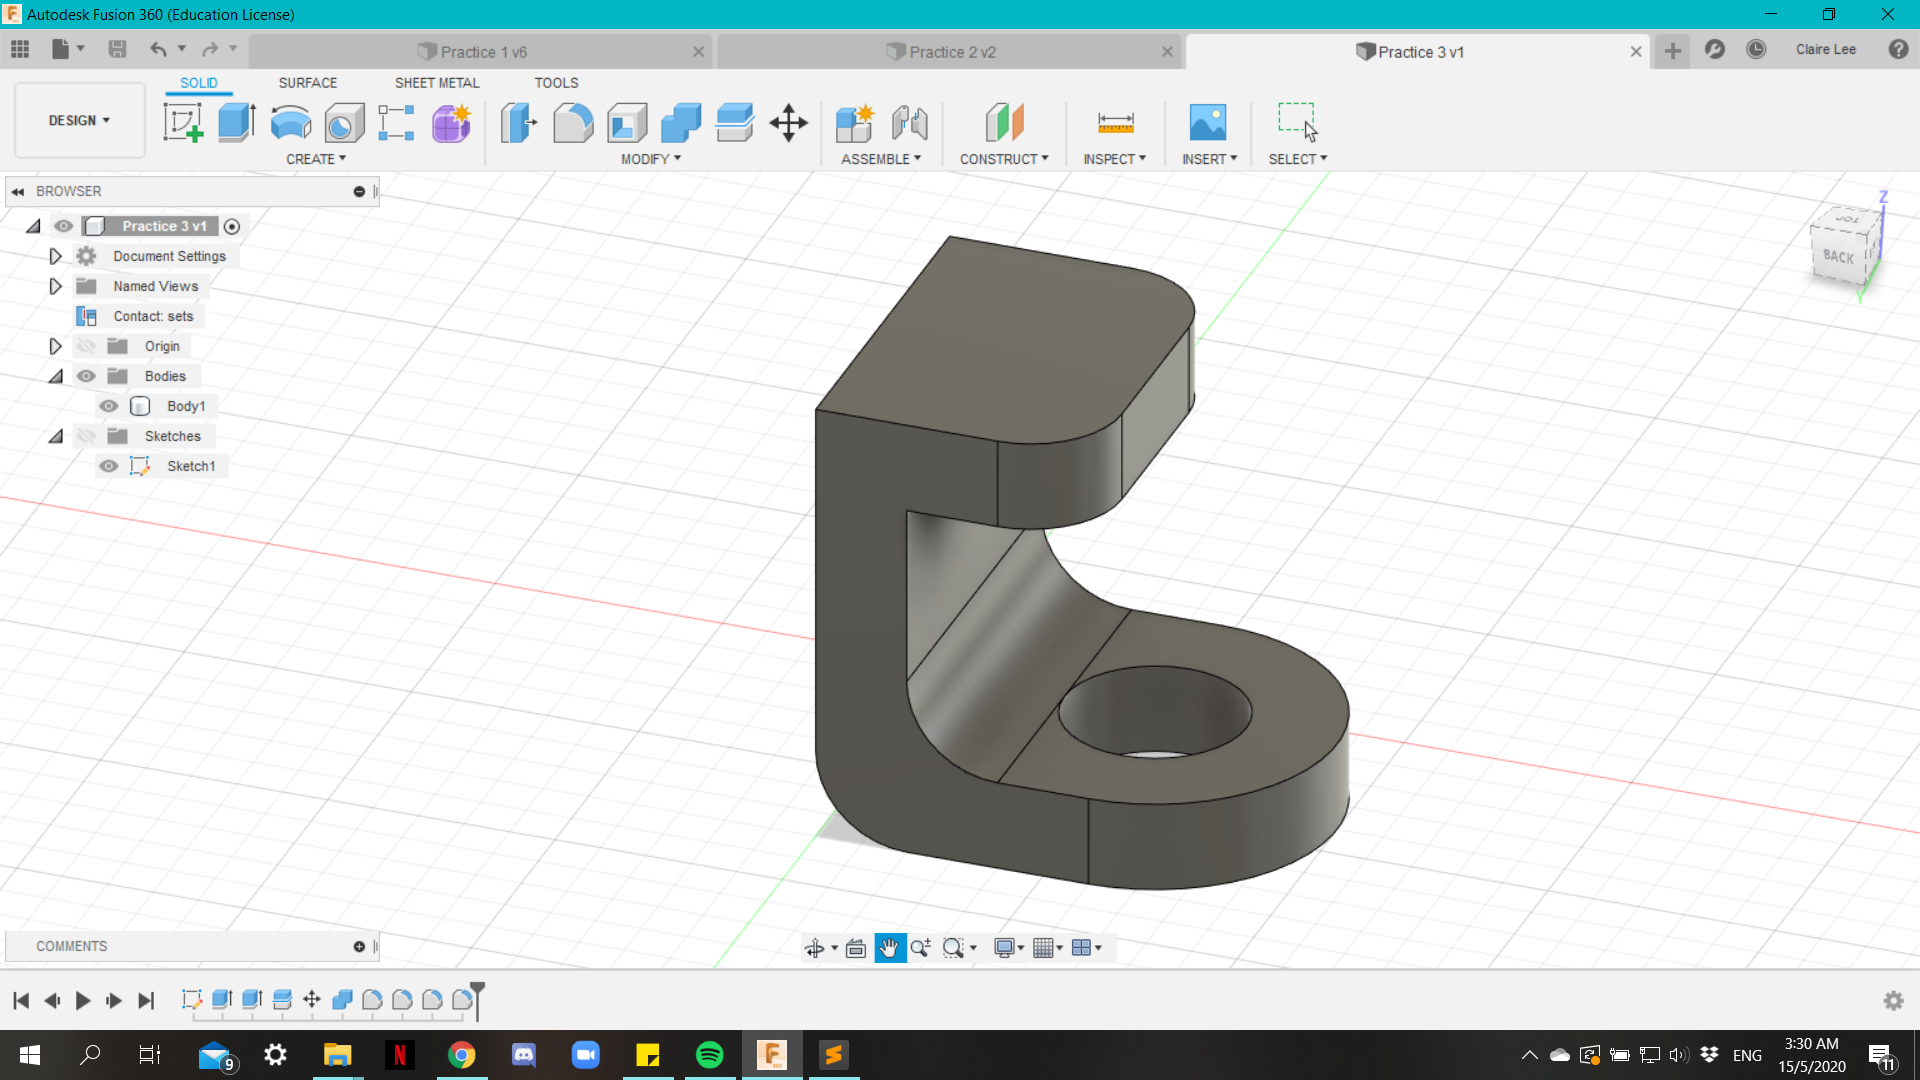Toggle visibility of Sketch1
The height and width of the screenshot is (1080, 1920).
(109, 465)
